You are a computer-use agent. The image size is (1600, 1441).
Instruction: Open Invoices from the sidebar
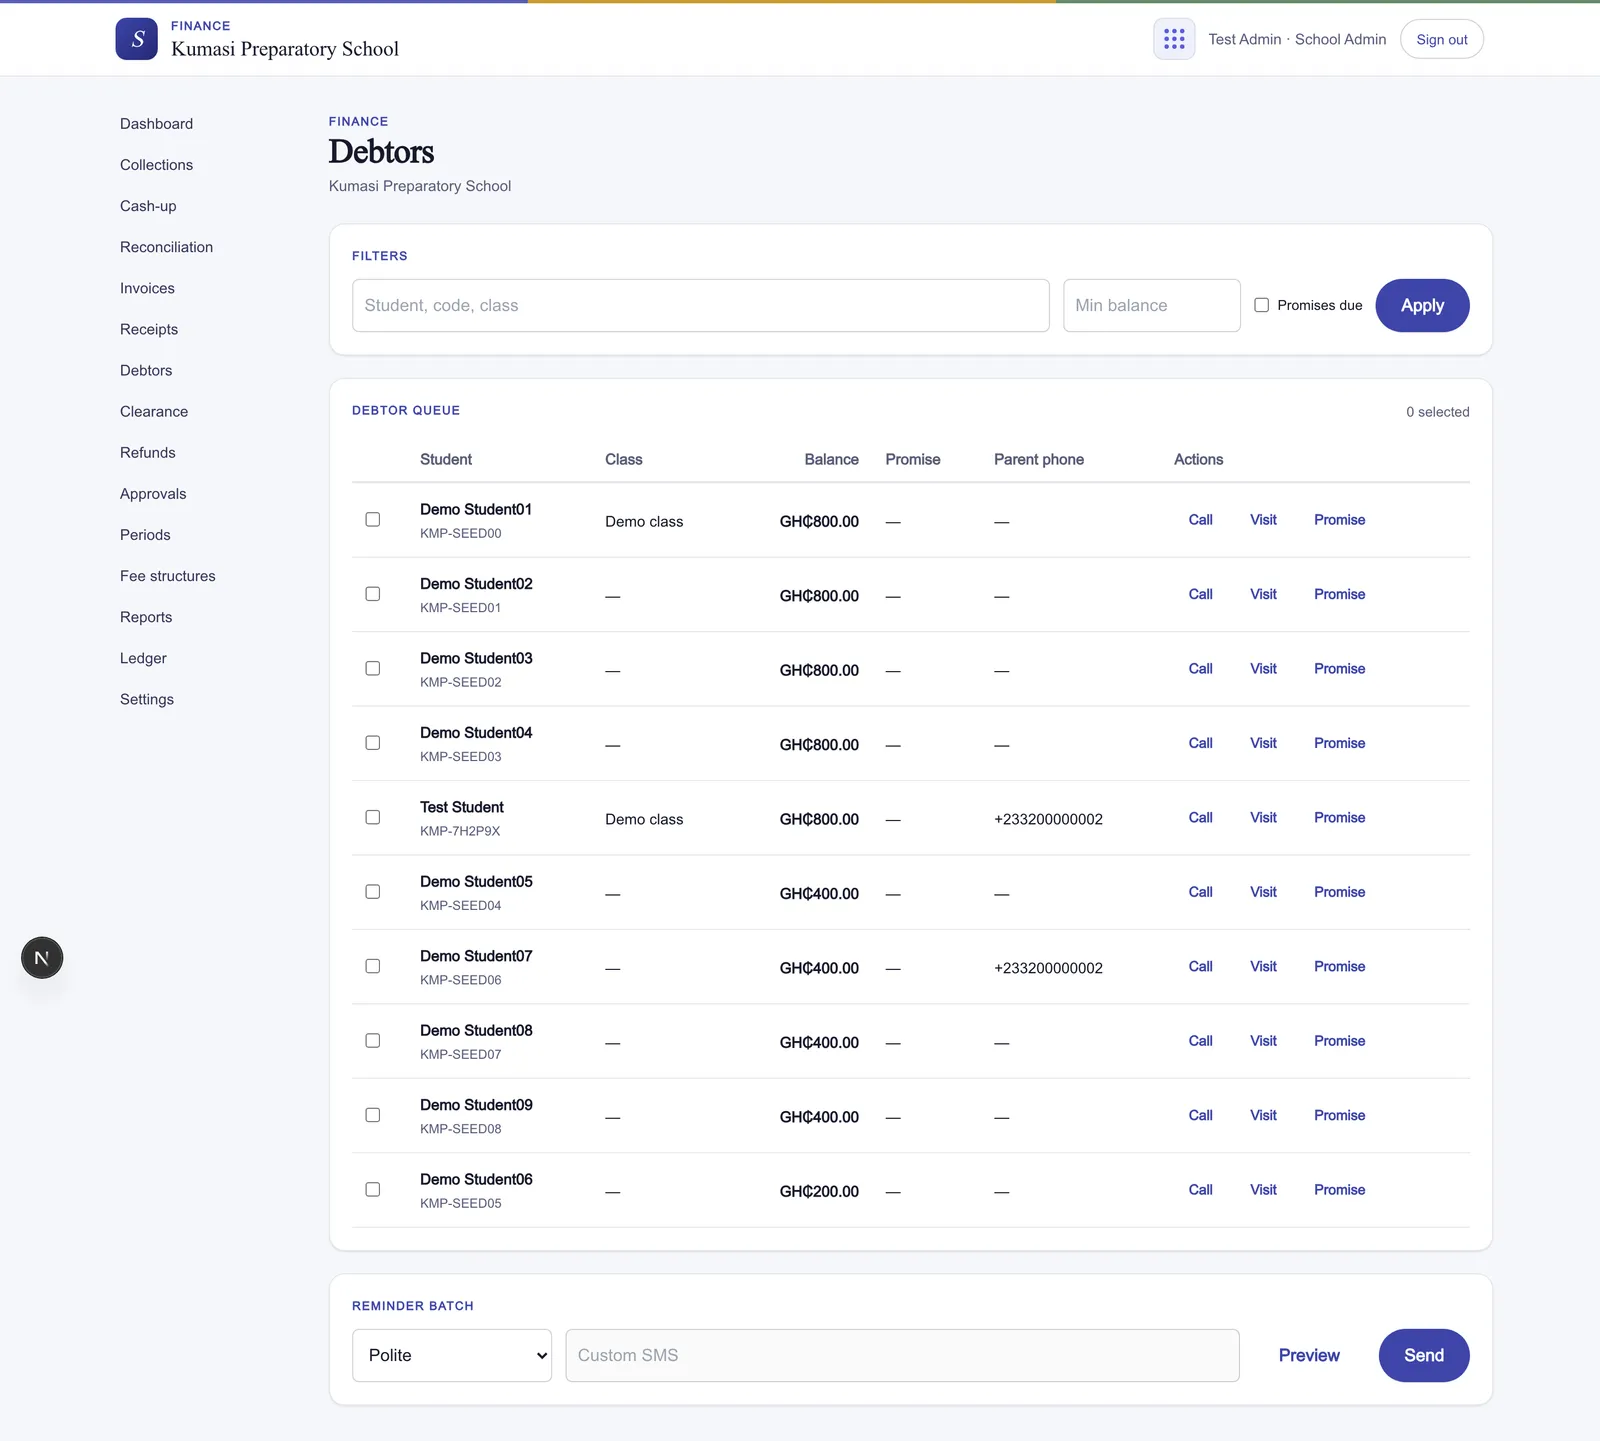(x=148, y=288)
